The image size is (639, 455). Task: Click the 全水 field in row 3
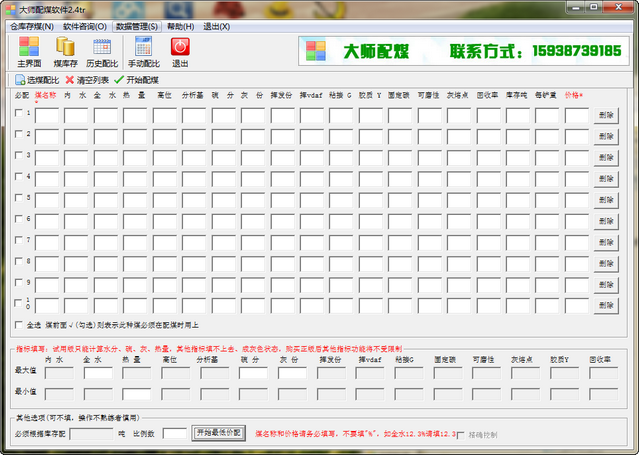point(106,158)
